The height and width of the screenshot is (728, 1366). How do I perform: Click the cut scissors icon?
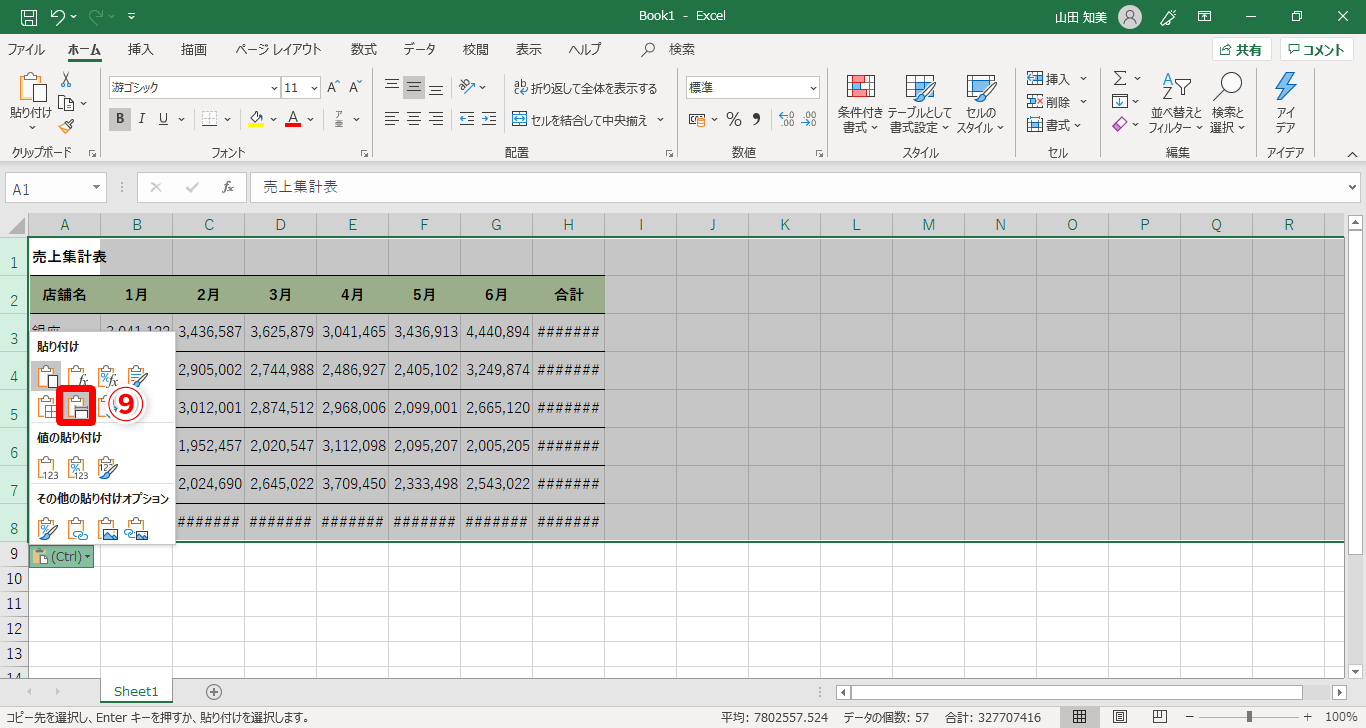click(66, 80)
